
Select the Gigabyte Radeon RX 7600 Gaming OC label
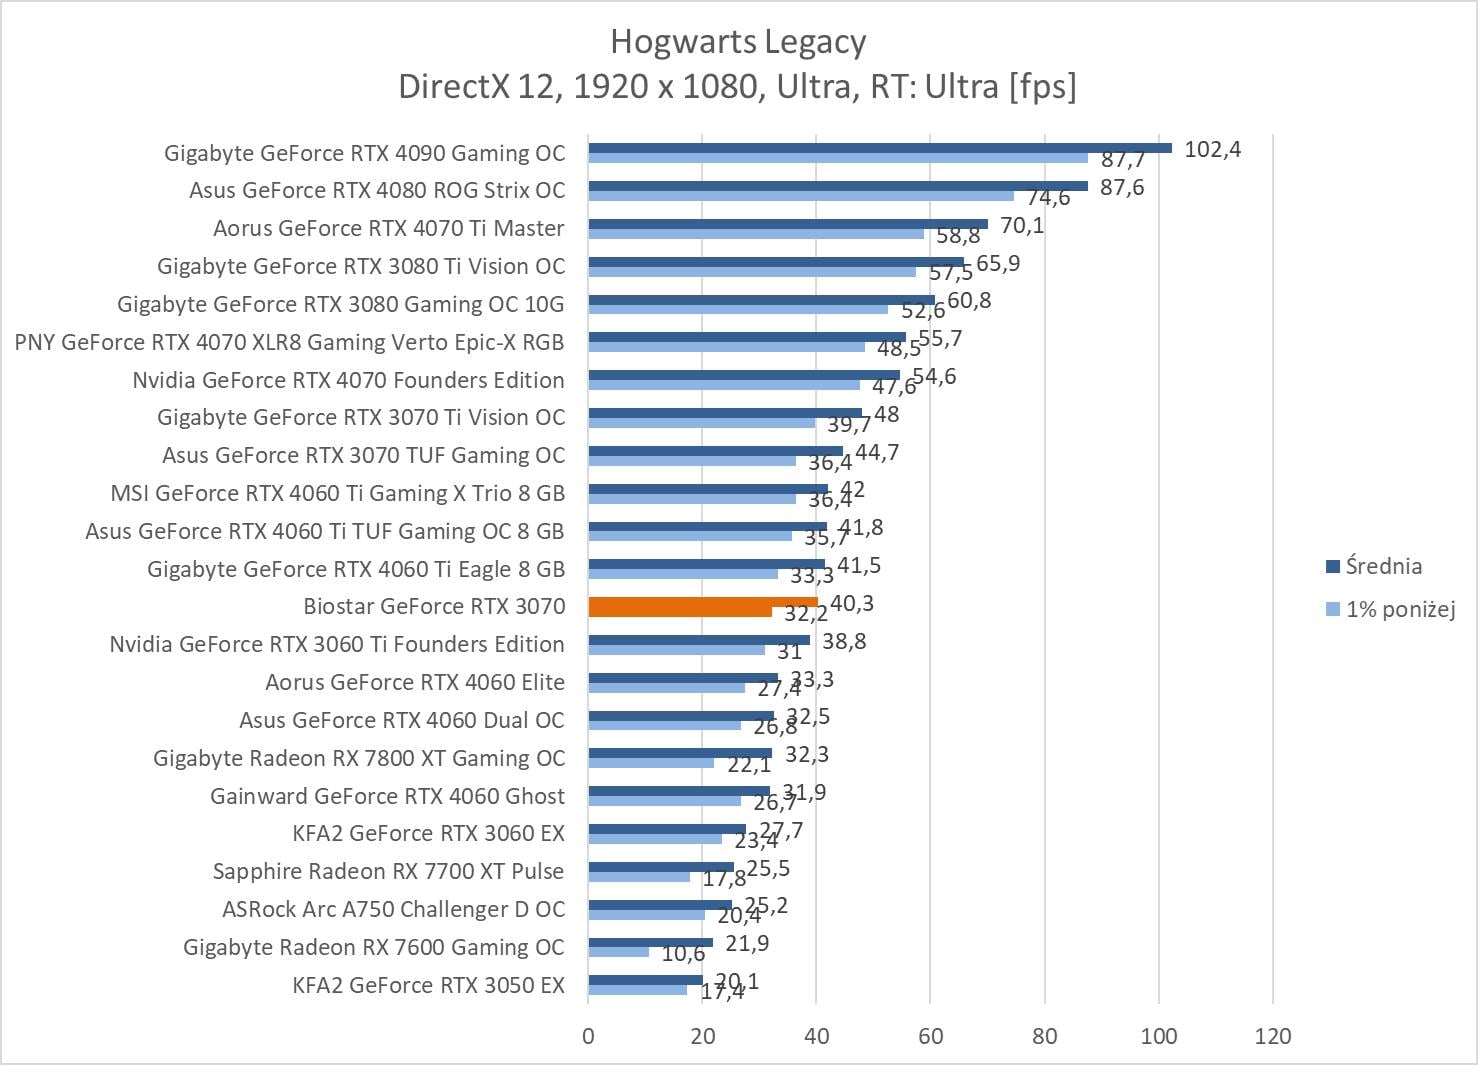pos(374,947)
